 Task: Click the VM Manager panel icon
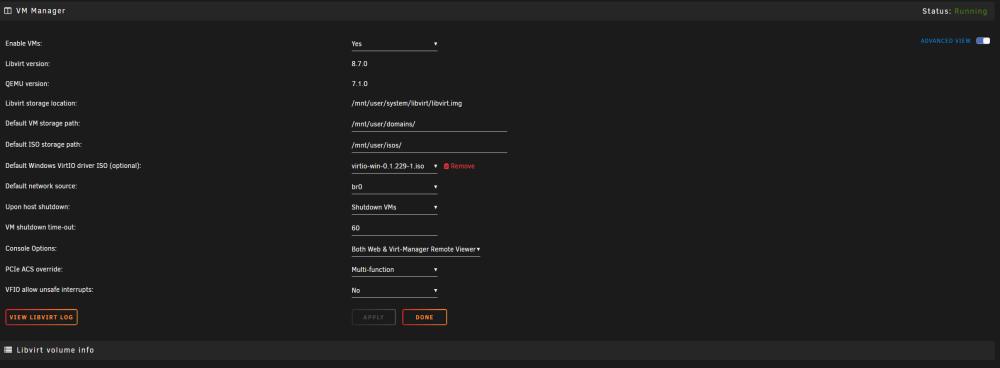[x=8, y=11]
